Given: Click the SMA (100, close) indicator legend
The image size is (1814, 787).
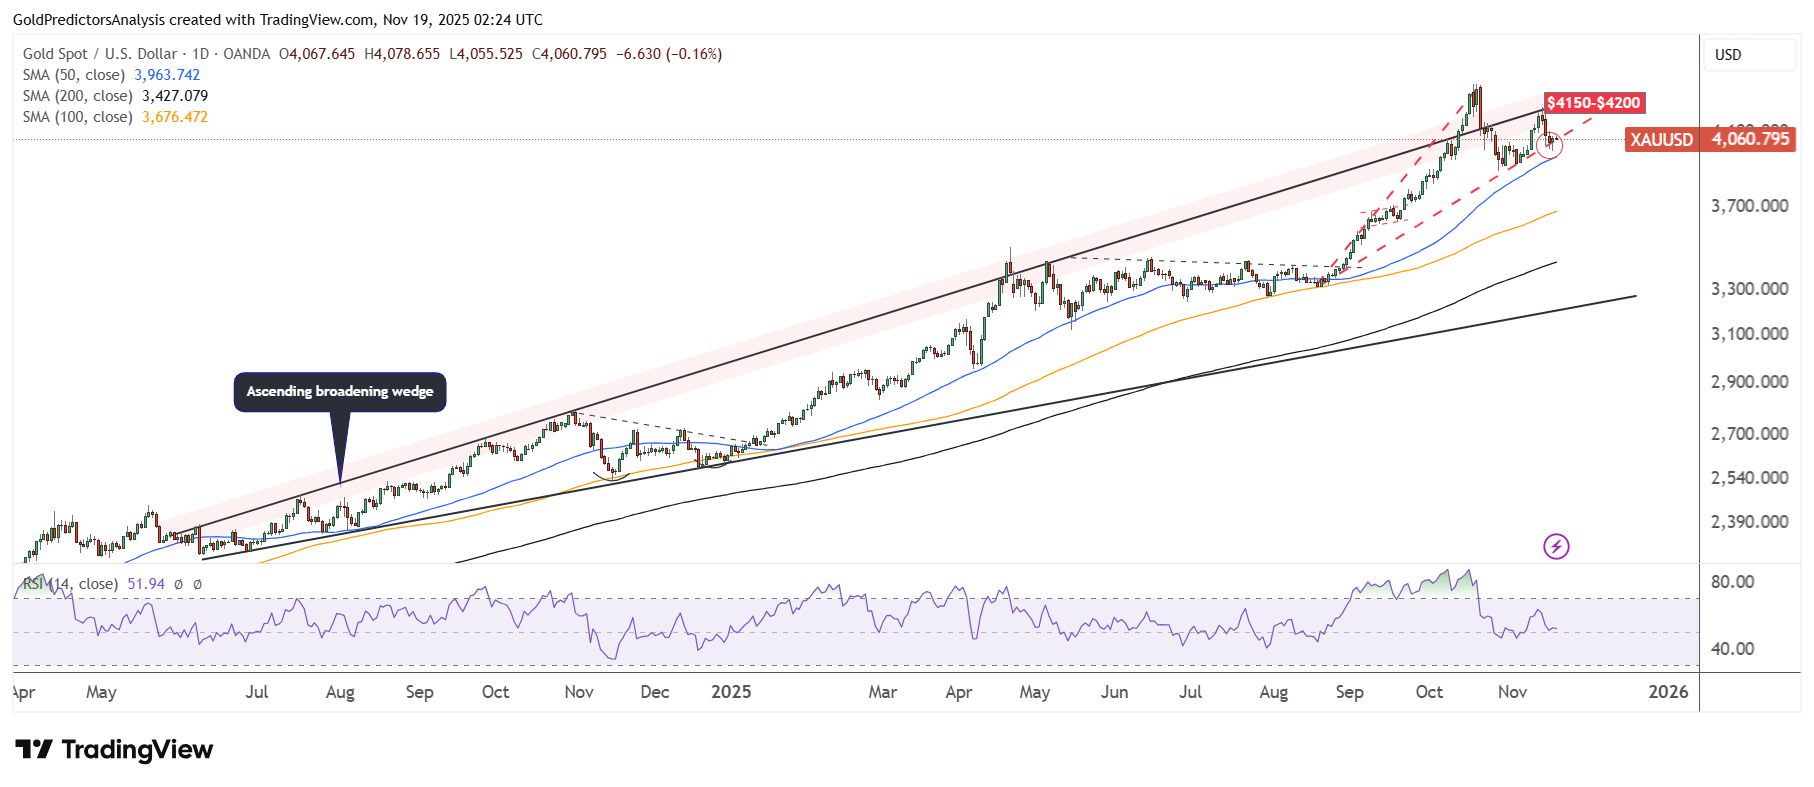Looking at the screenshot, I should click(x=78, y=117).
